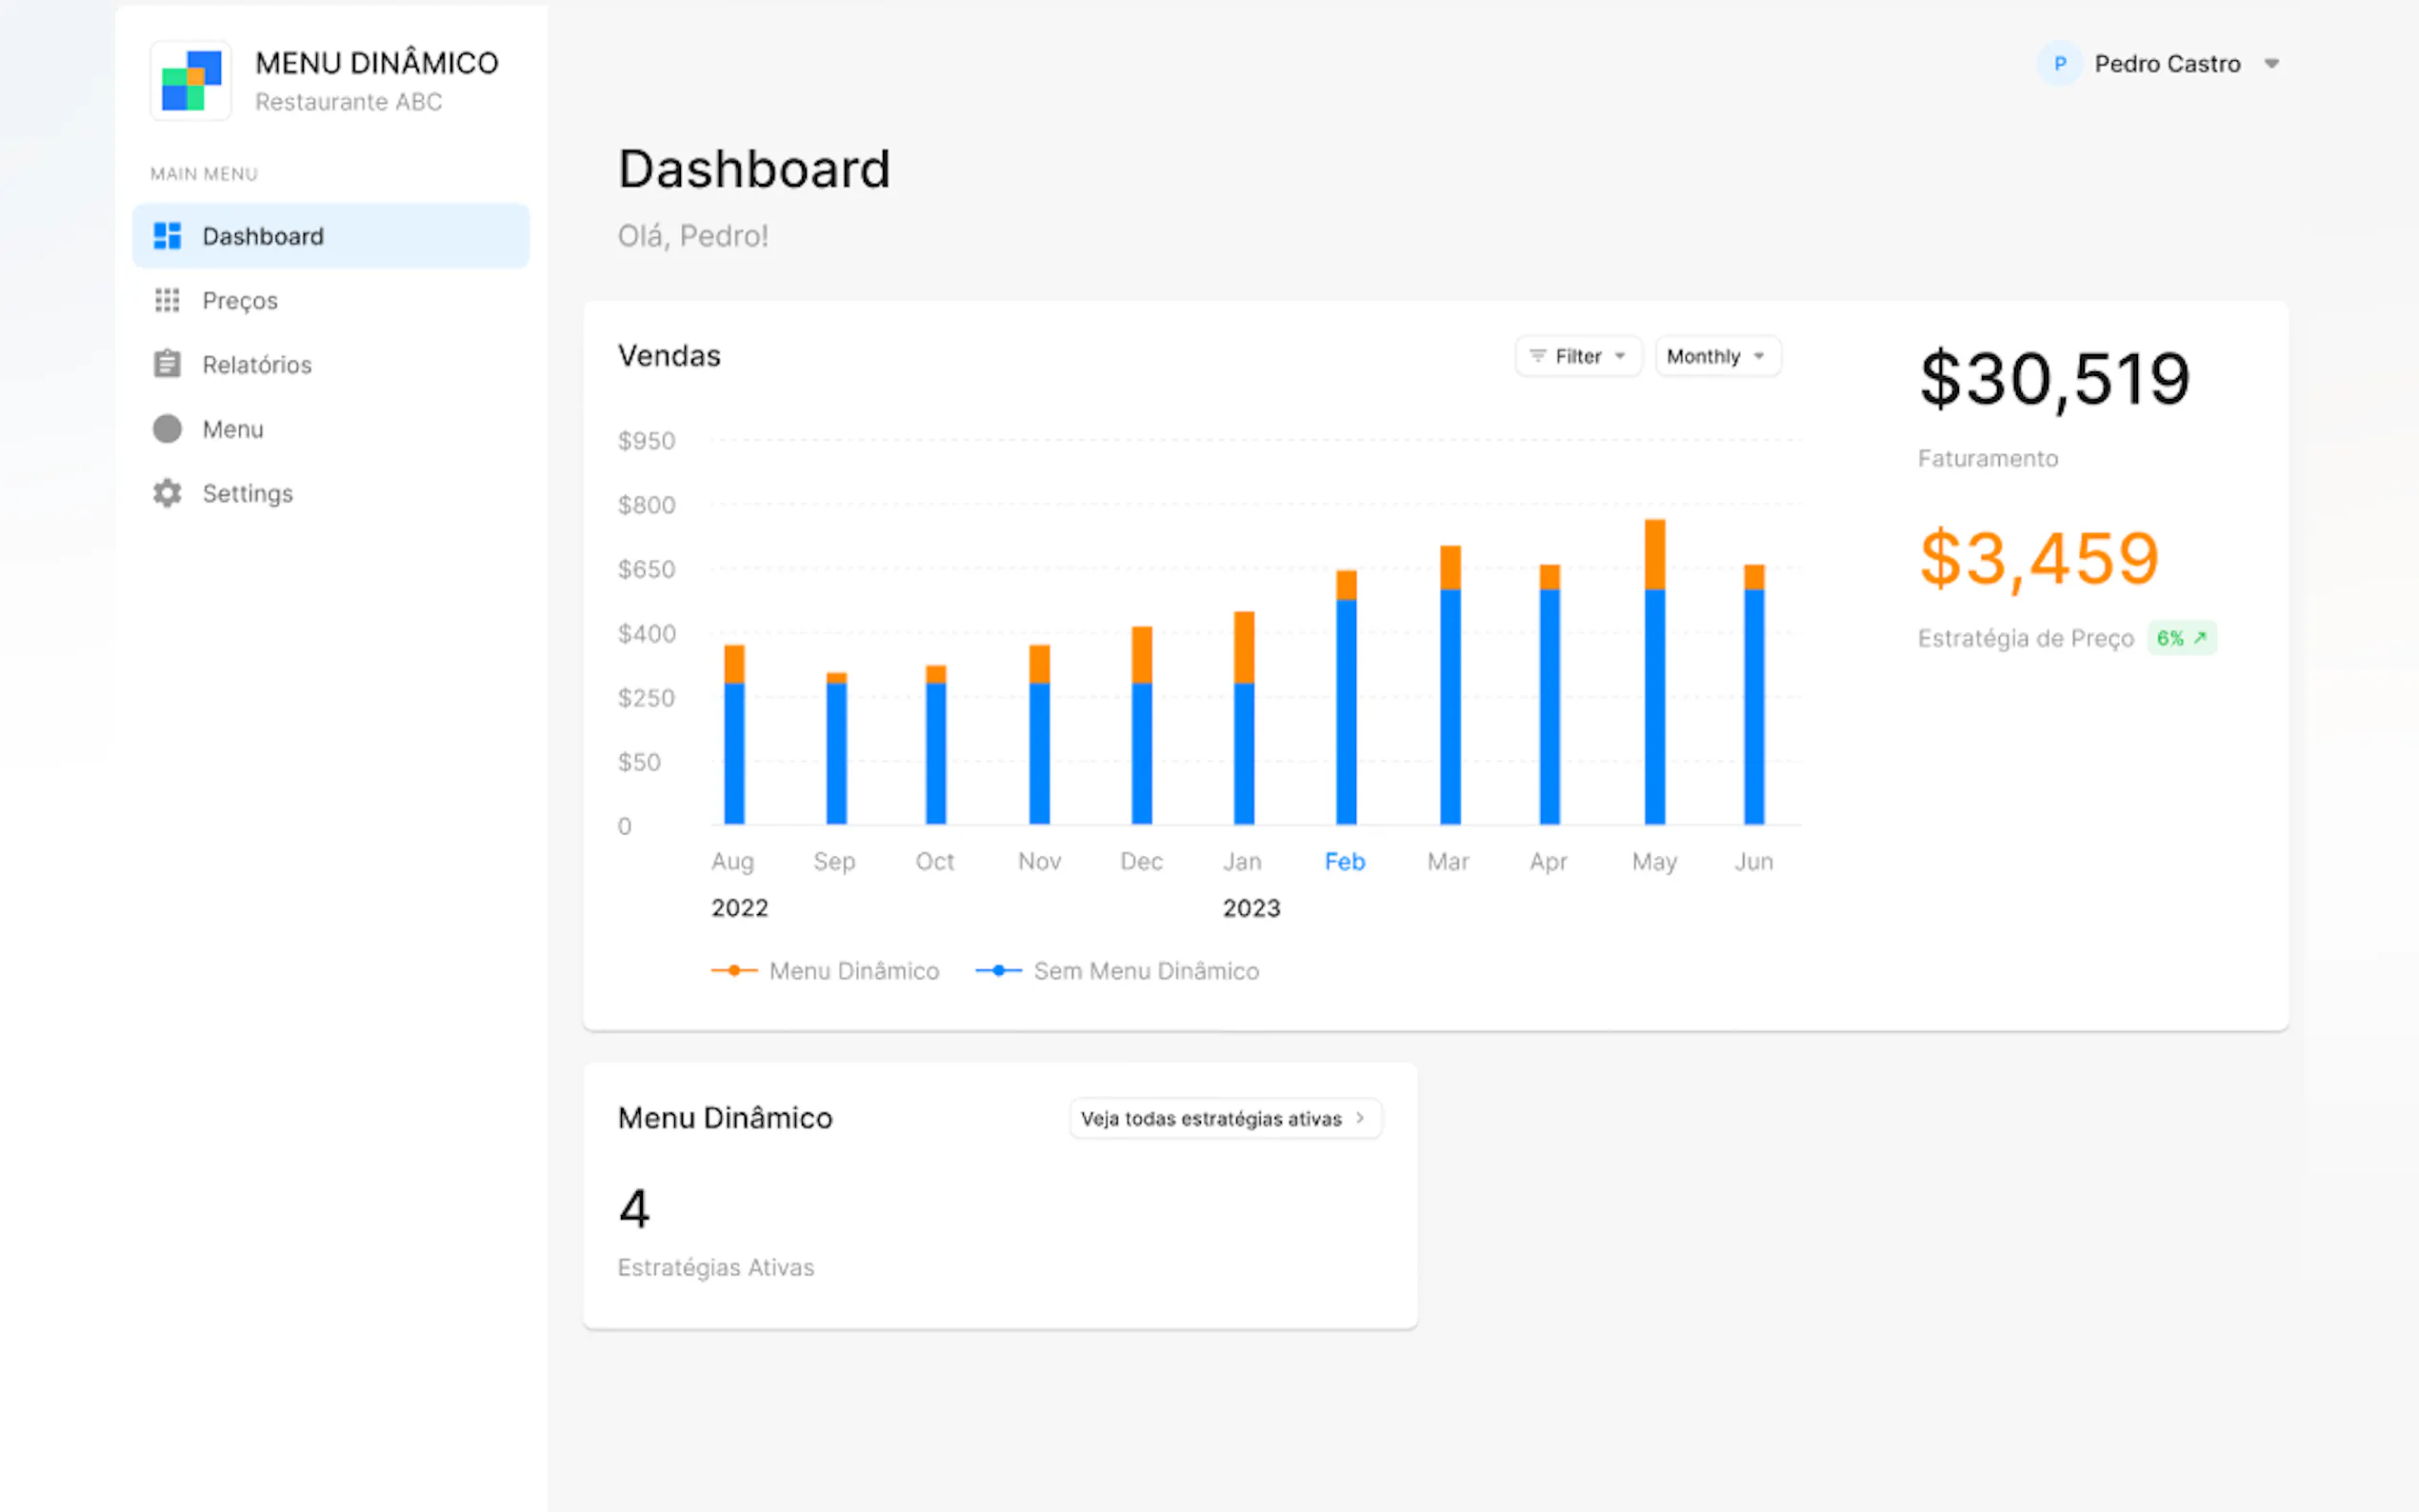Select the Feb label on chart axis
The image size is (2419, 1512).
tap(1344, 862)
